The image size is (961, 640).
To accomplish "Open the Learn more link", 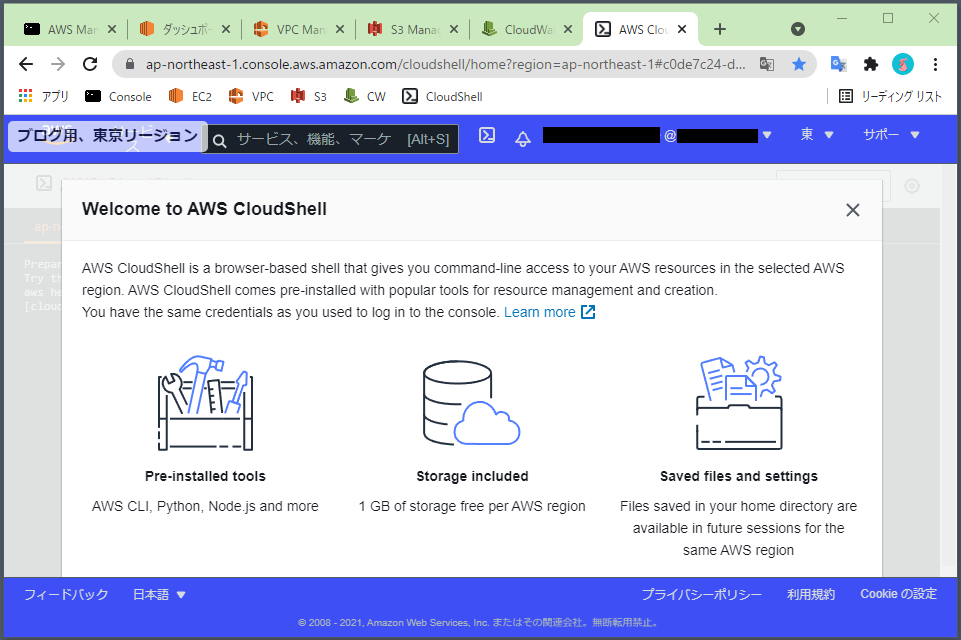I will pos(549,312).
